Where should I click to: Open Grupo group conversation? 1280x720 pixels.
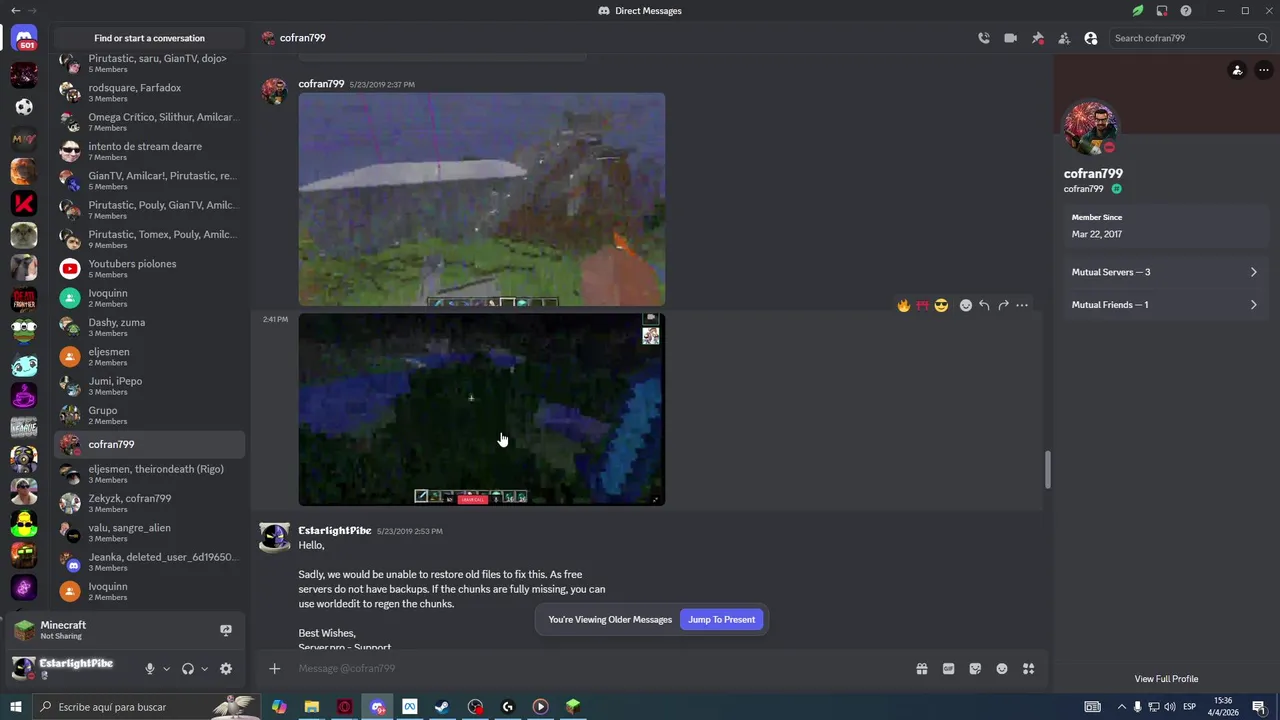150,415
